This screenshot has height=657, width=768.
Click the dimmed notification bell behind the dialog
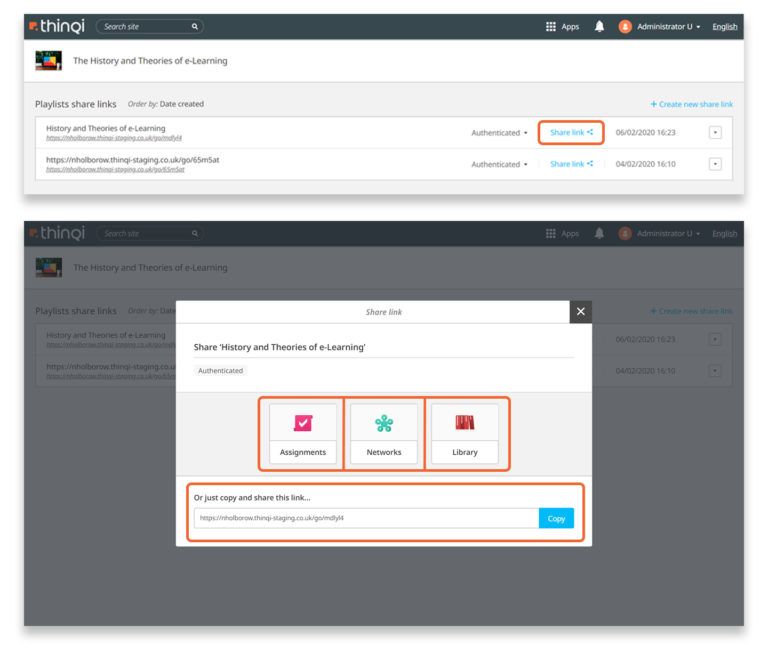coord(599,233)
